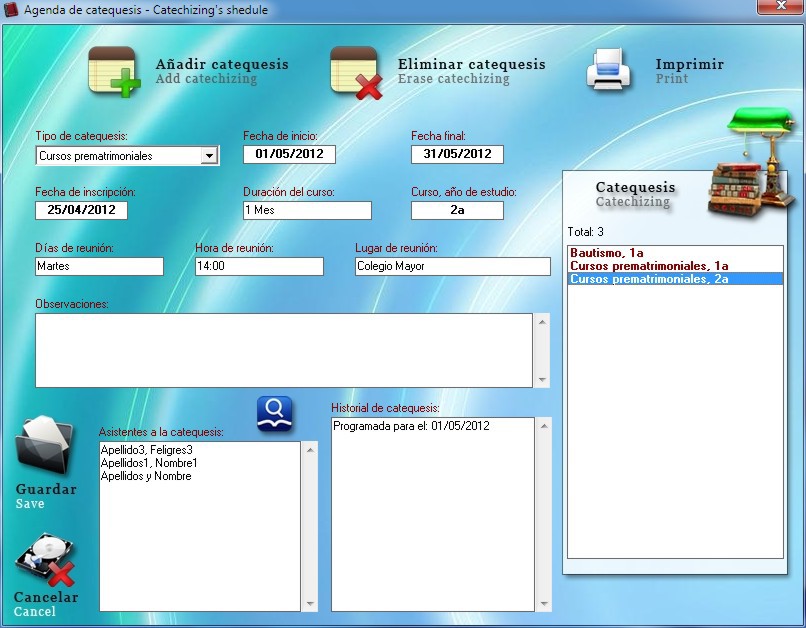Image resolution: width=806 pixels, height=628 pixels.
Task: Click the search attendees magnifier icon
Action: [x=274, y=414]
